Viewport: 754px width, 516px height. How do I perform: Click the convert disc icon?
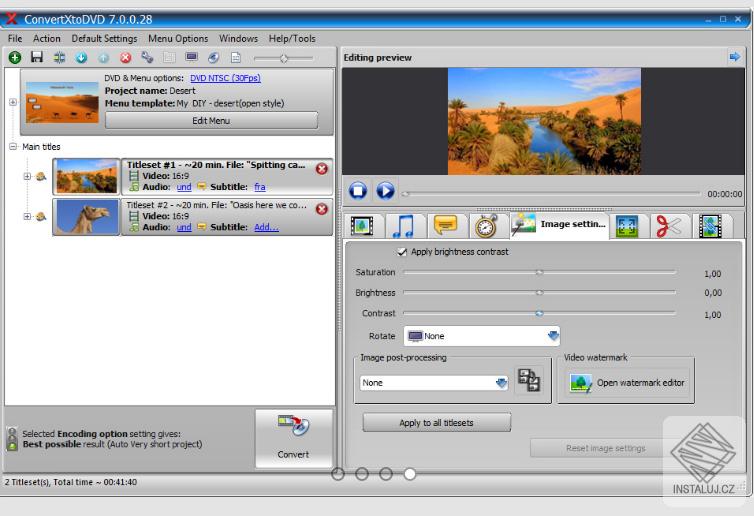pos(294,426)
